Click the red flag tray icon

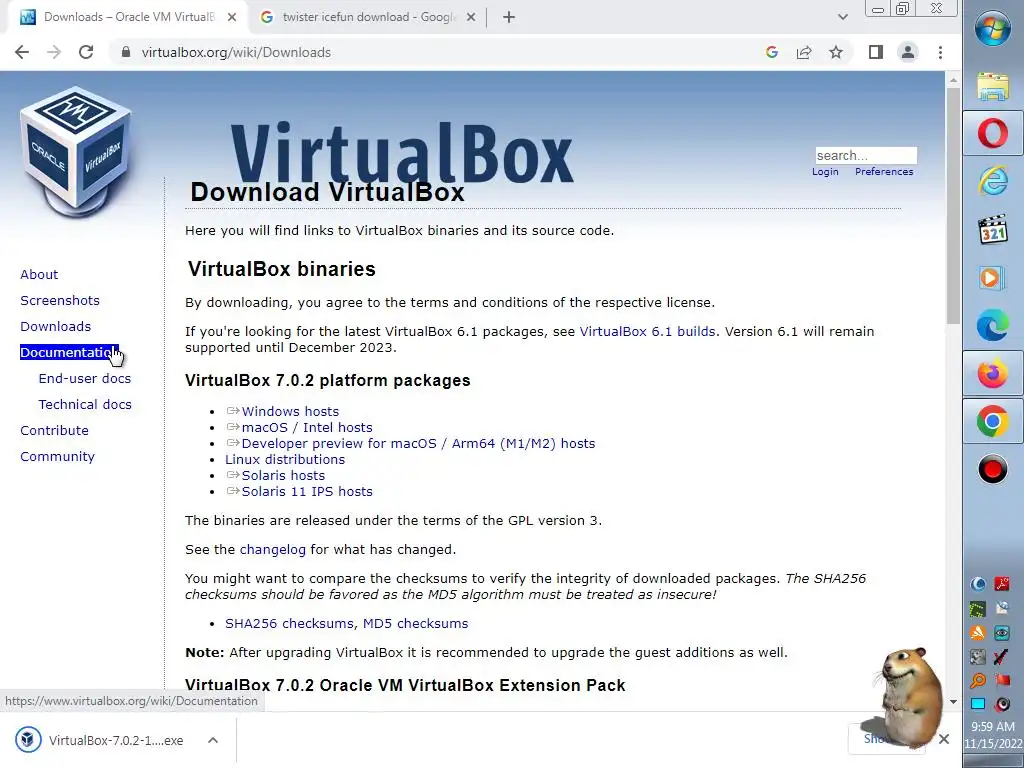coord(1002,680)
